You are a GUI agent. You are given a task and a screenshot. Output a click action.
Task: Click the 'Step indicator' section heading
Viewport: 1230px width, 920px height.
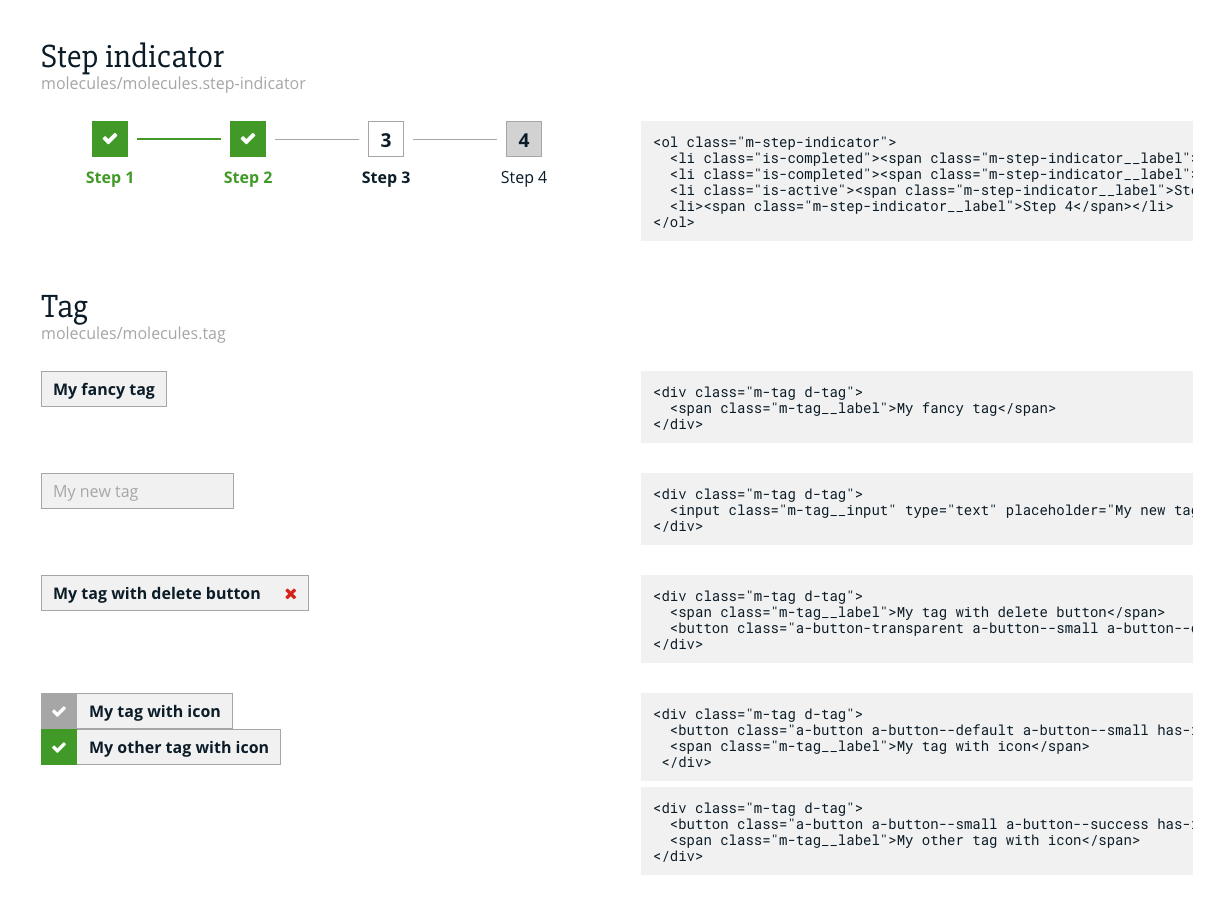tap(132, 56)
